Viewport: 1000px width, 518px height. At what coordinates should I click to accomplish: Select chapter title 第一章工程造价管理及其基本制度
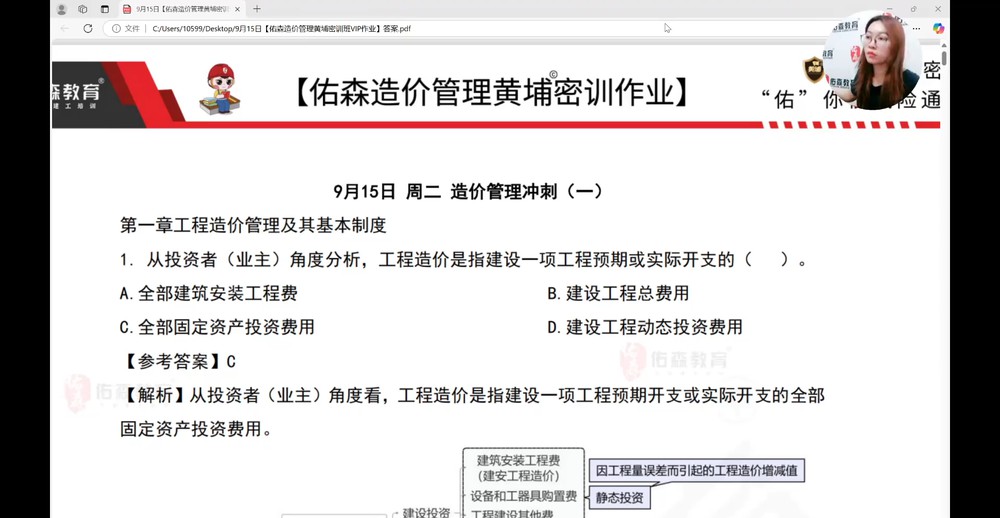(x=253, y=225)
